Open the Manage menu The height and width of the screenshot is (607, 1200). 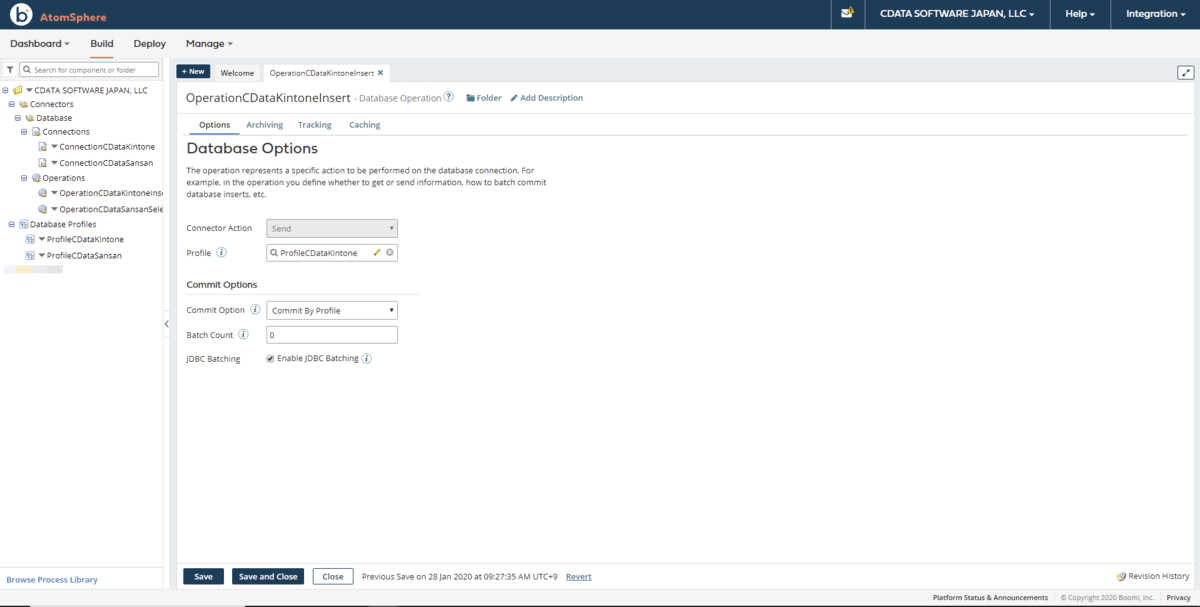pos(209,44)
